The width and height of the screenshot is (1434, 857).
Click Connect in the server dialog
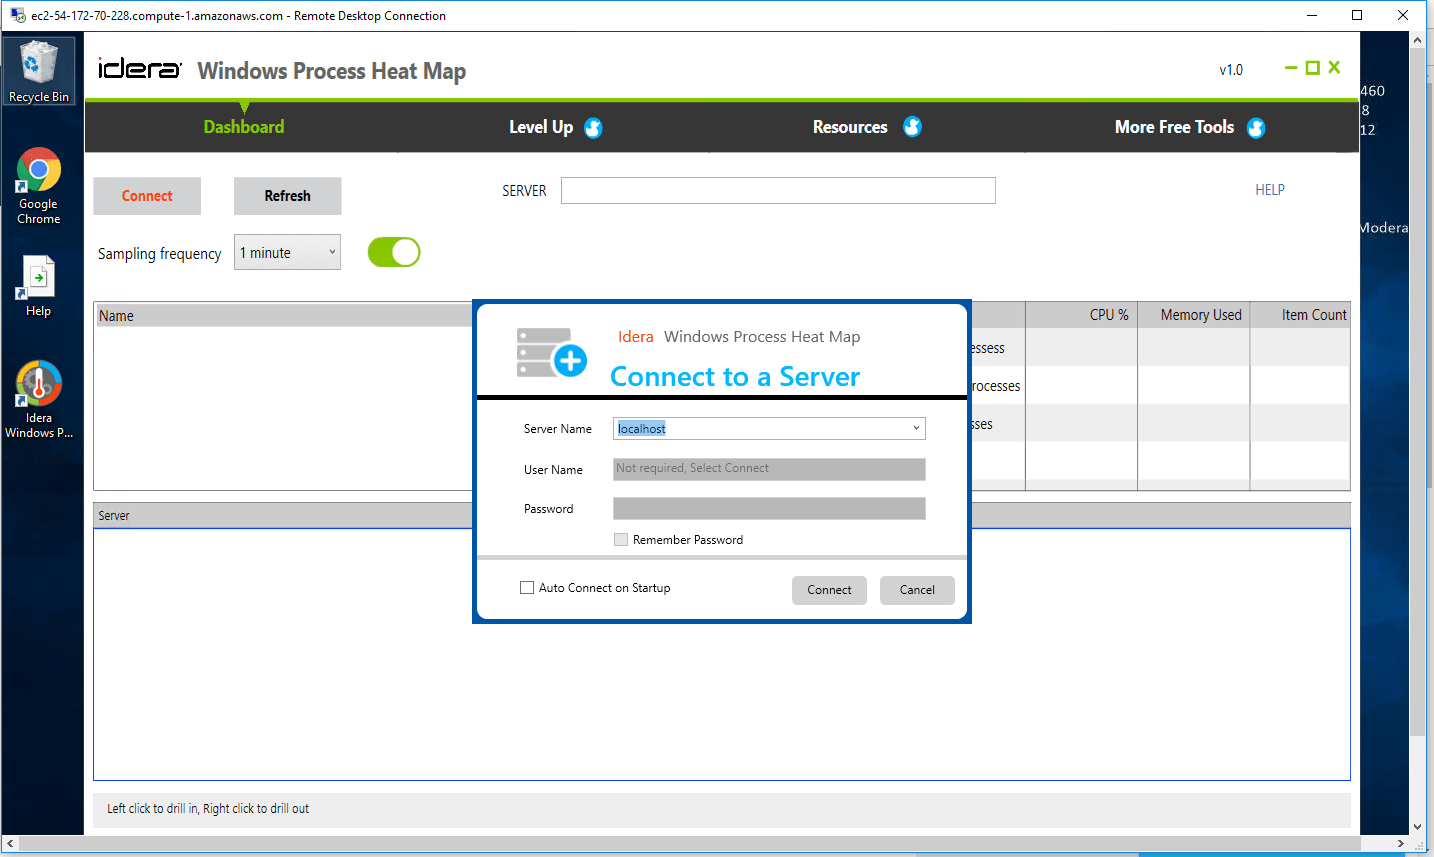[x=829, y=590]
